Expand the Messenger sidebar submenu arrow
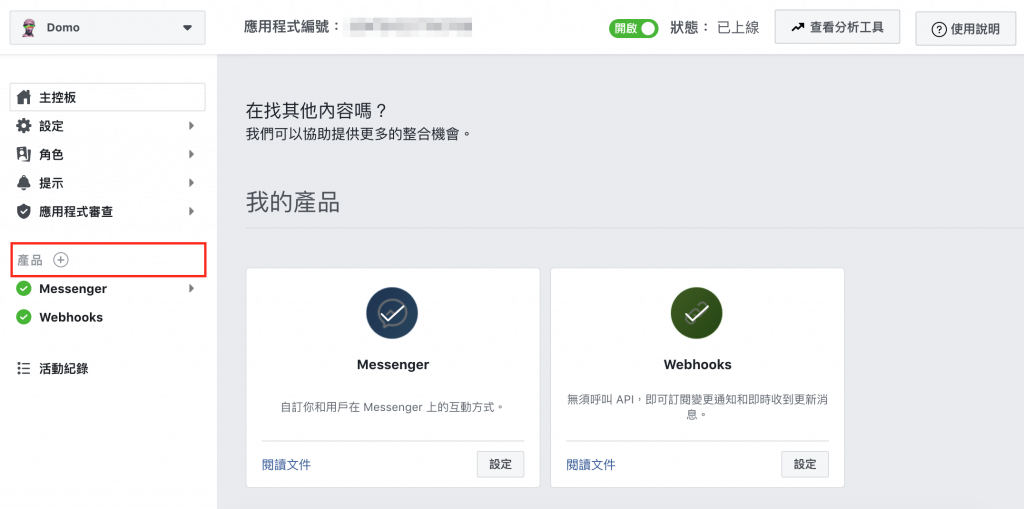This screenshot has width=1024, height=509. pyautogui.click(x=191, y=288)
